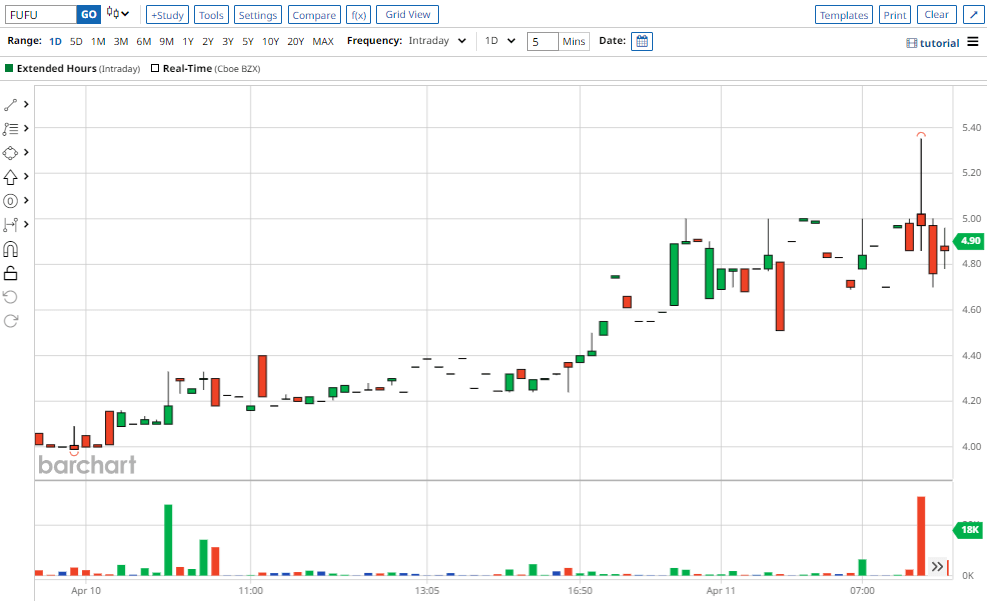Viewport: 994px width, 604px height.
Task: Select the 20Y range
Action: coord(295,41)
